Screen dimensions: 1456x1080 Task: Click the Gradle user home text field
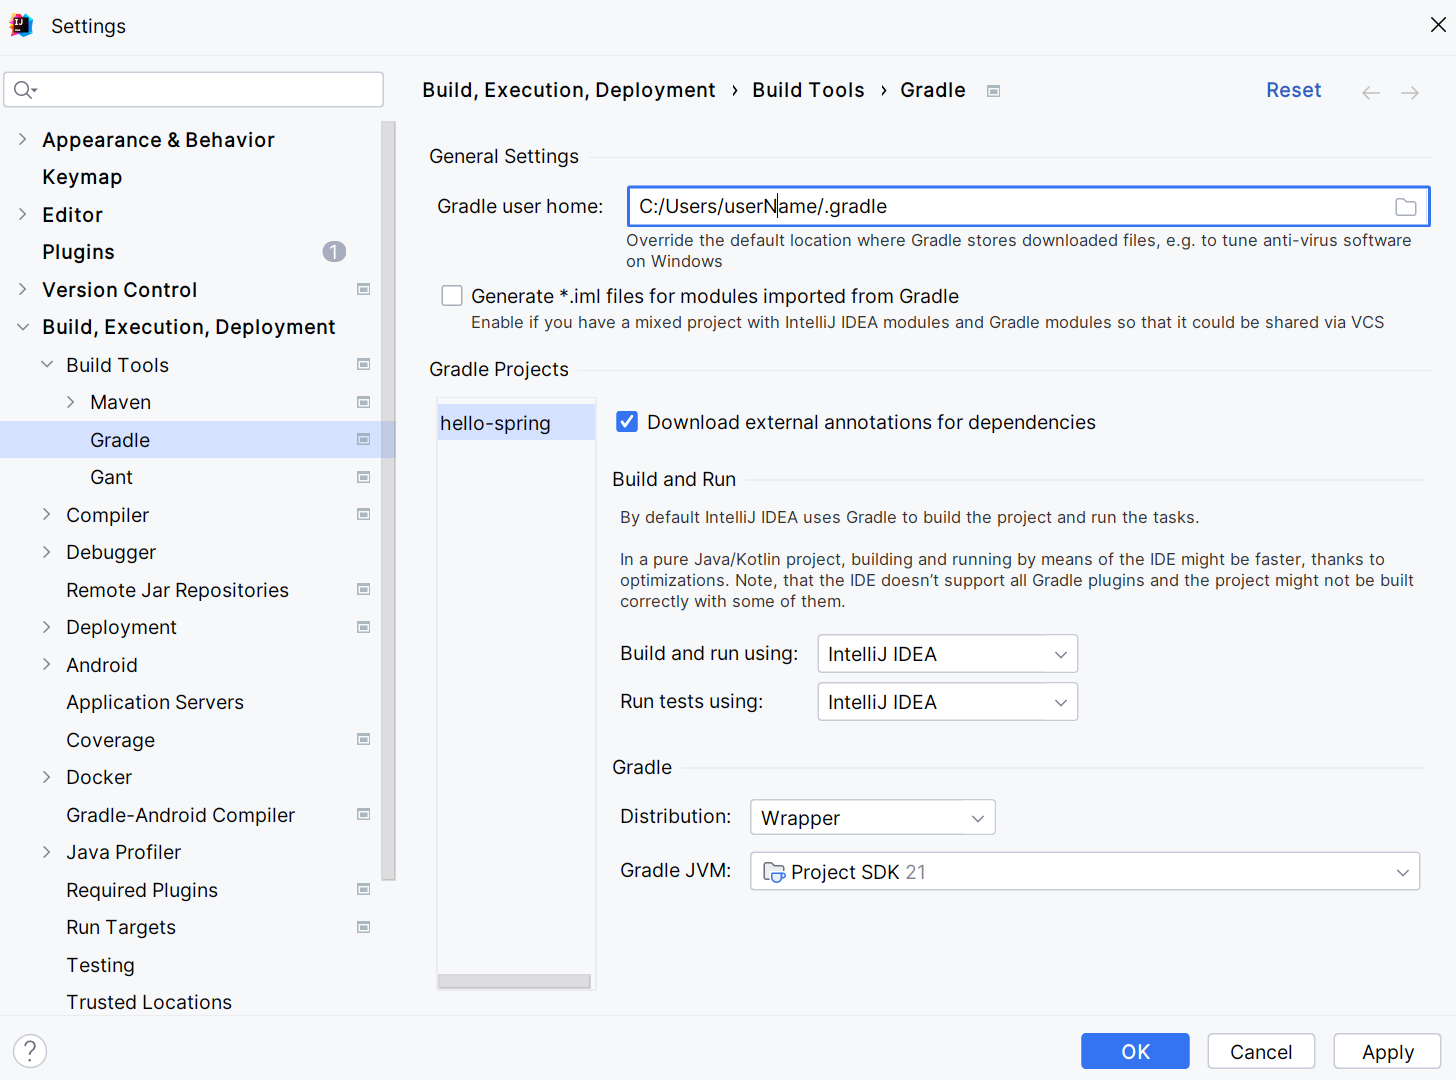1010,207
